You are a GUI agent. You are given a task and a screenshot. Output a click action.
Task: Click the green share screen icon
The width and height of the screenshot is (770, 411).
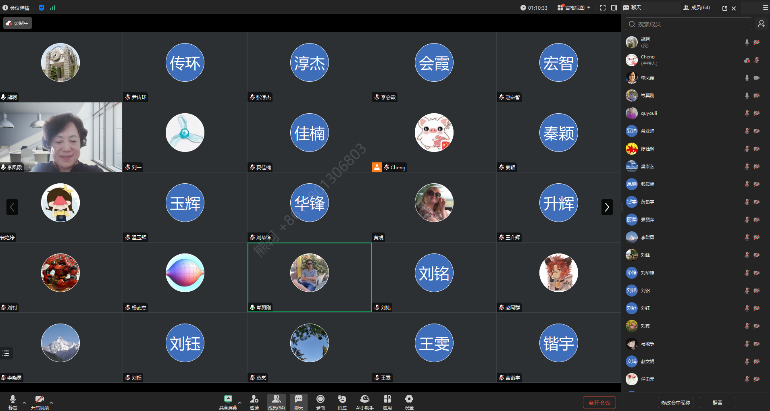(228, 399)
